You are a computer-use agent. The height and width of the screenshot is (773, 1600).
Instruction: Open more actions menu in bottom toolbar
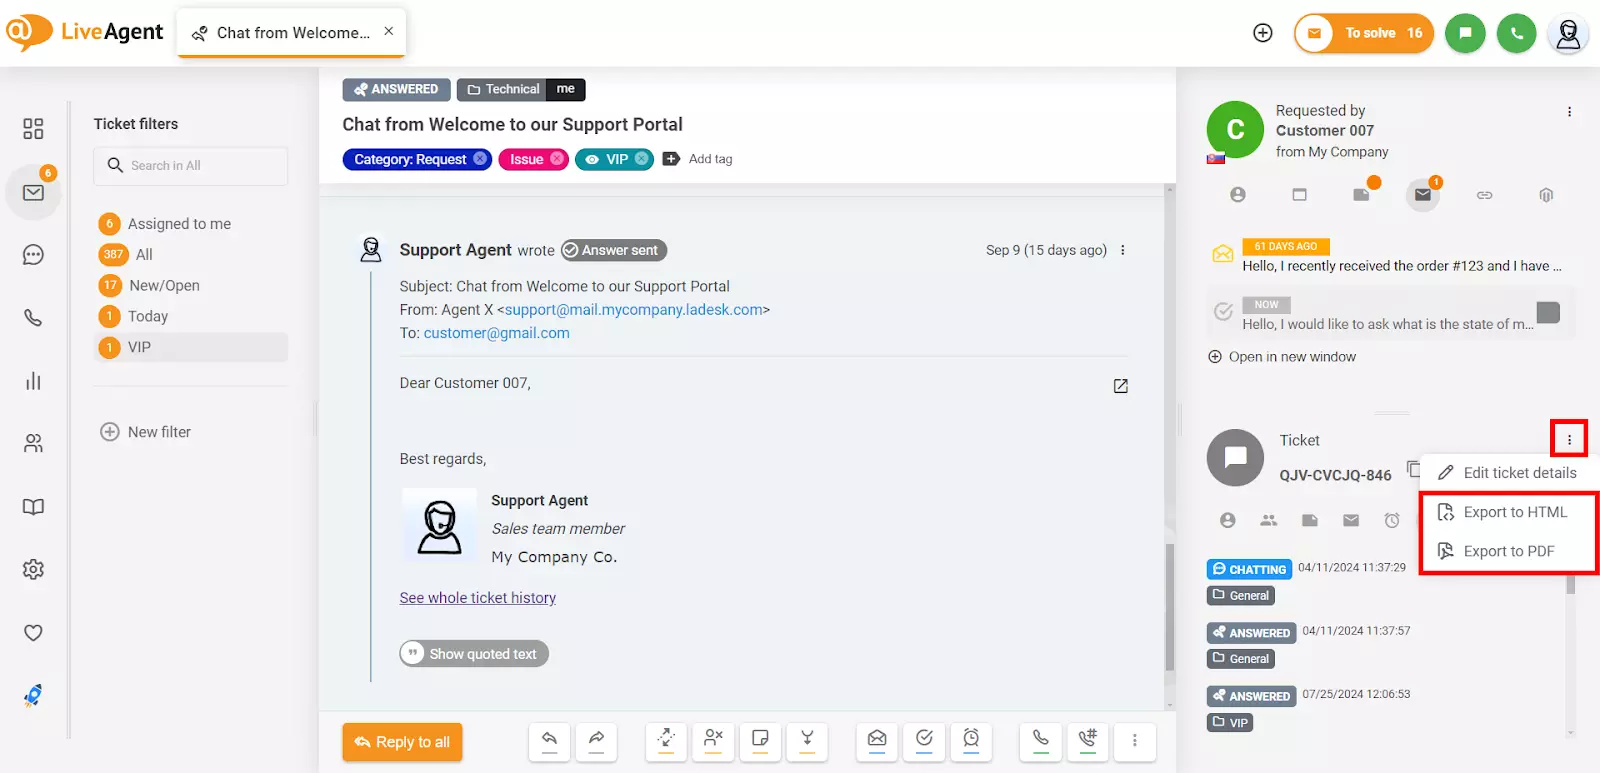1135,741
